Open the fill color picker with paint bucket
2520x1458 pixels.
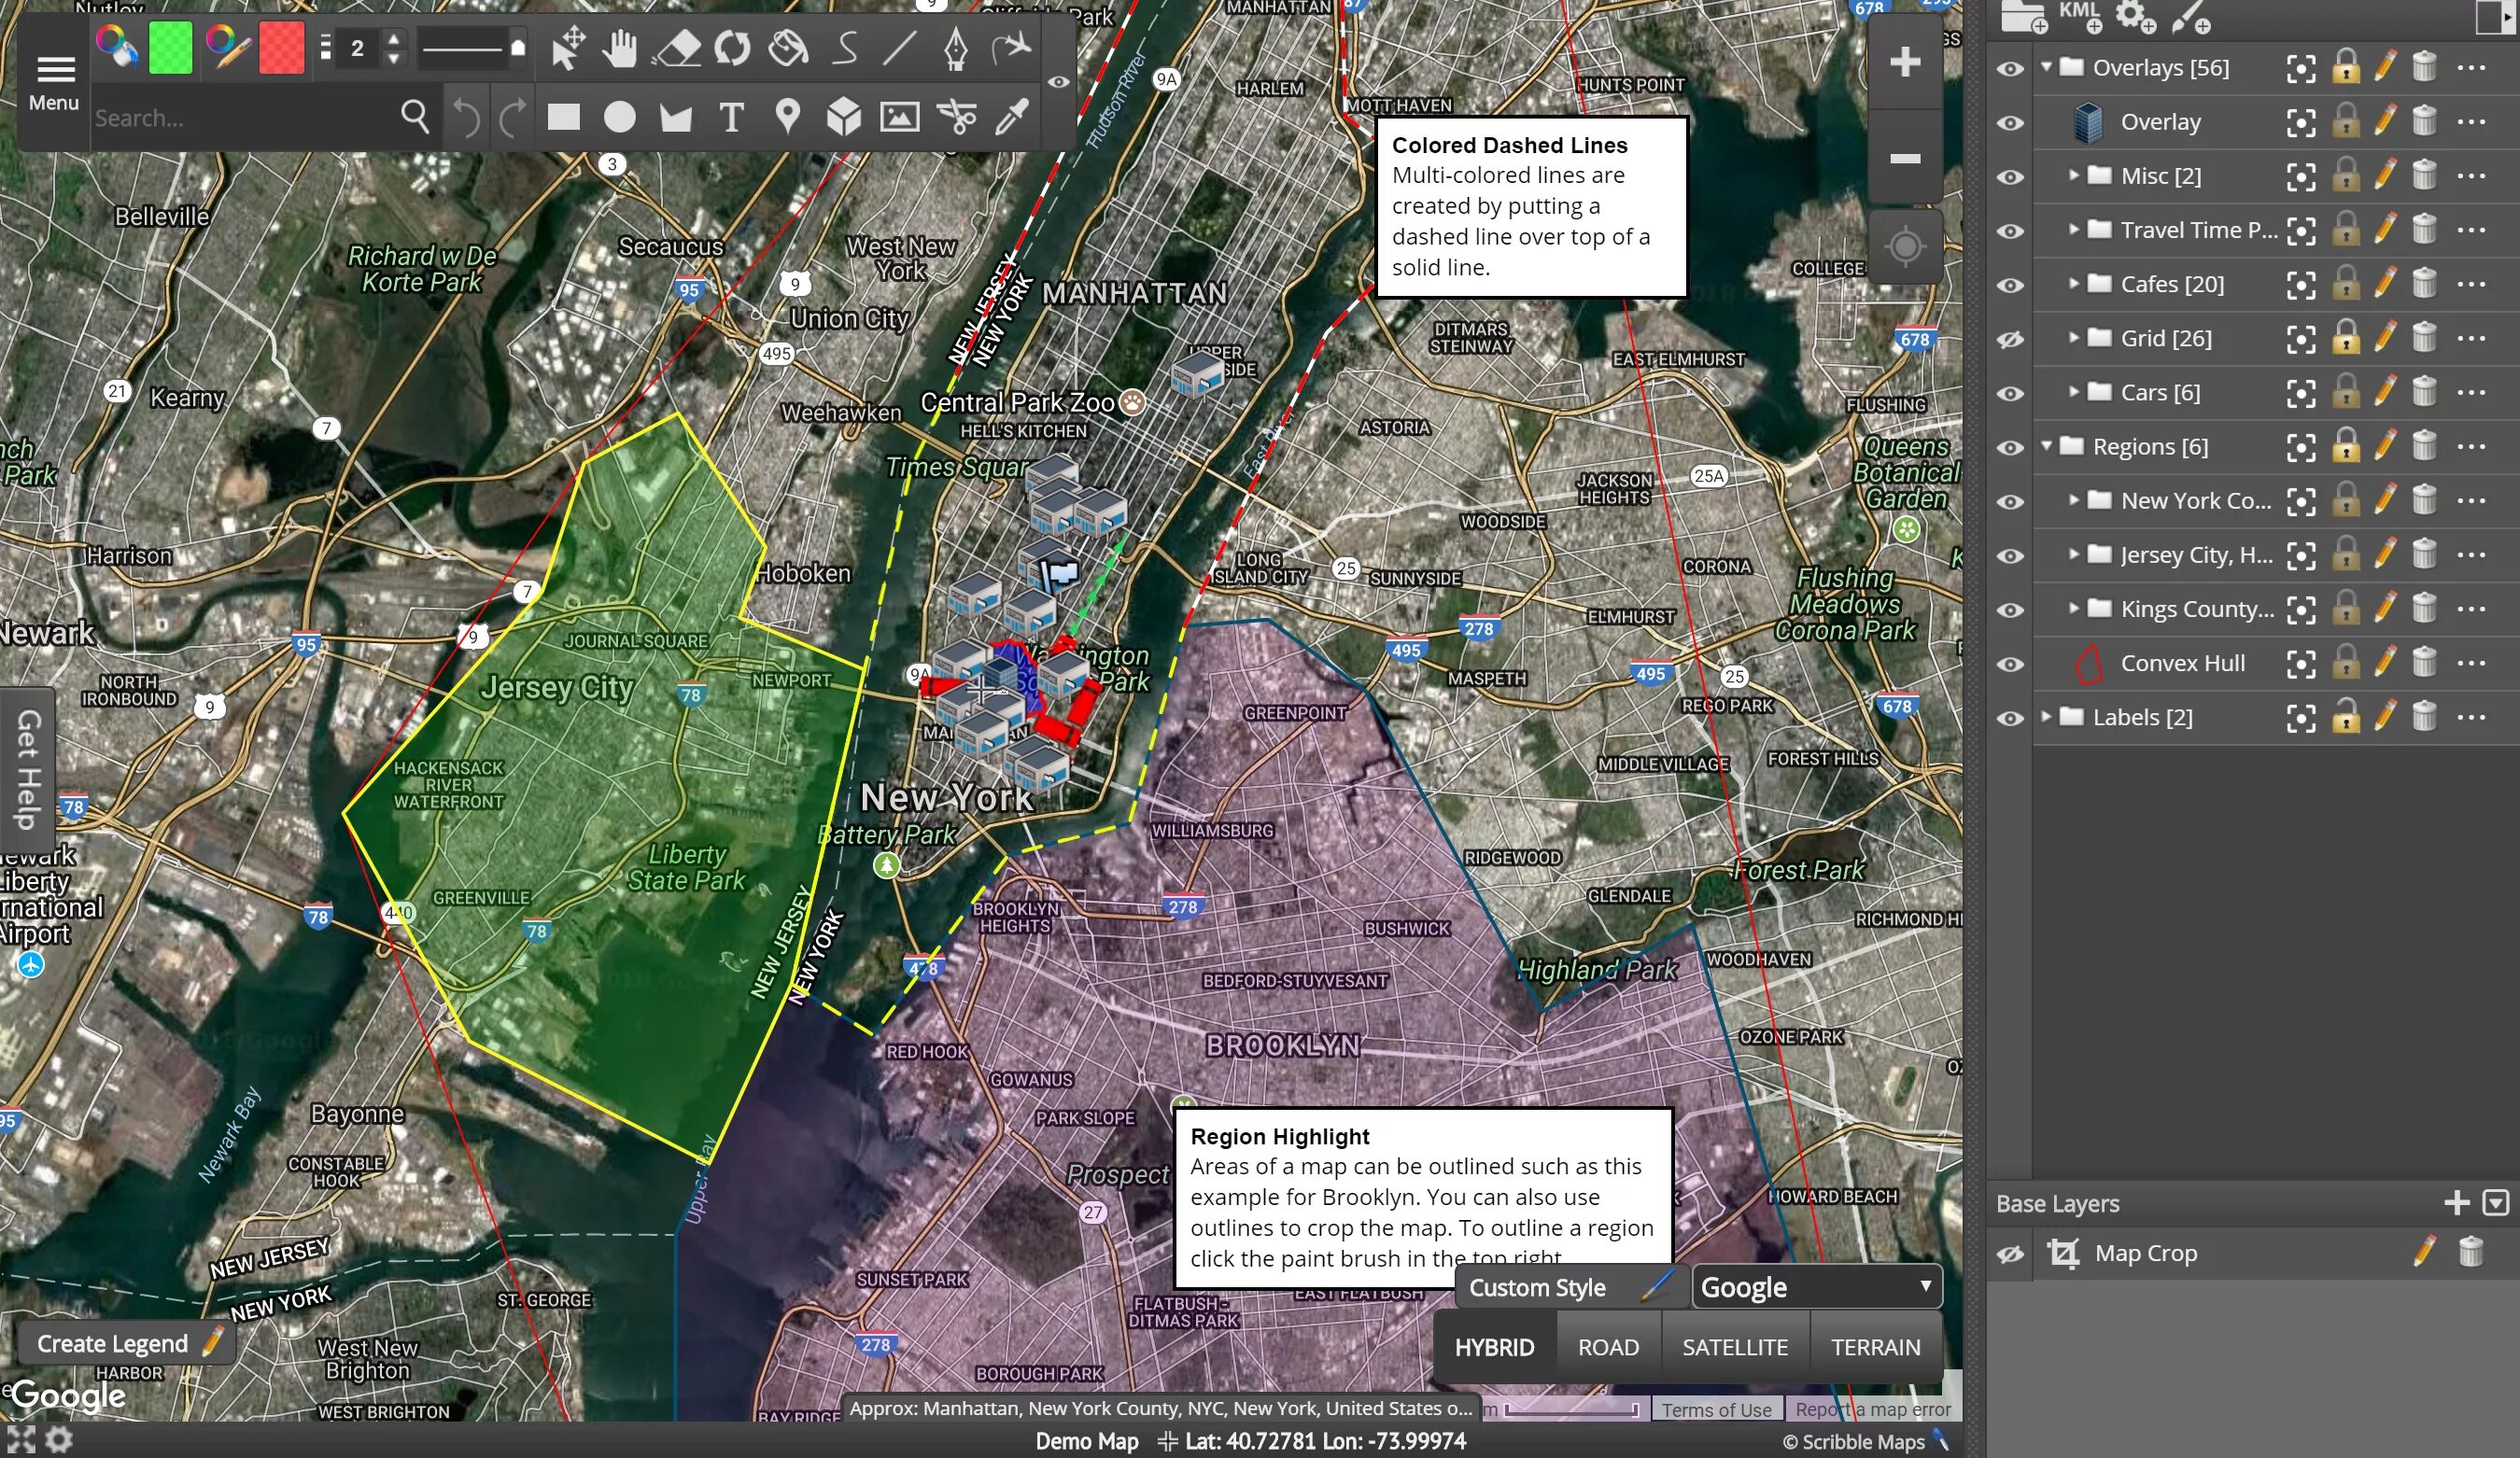click(117, 48)
